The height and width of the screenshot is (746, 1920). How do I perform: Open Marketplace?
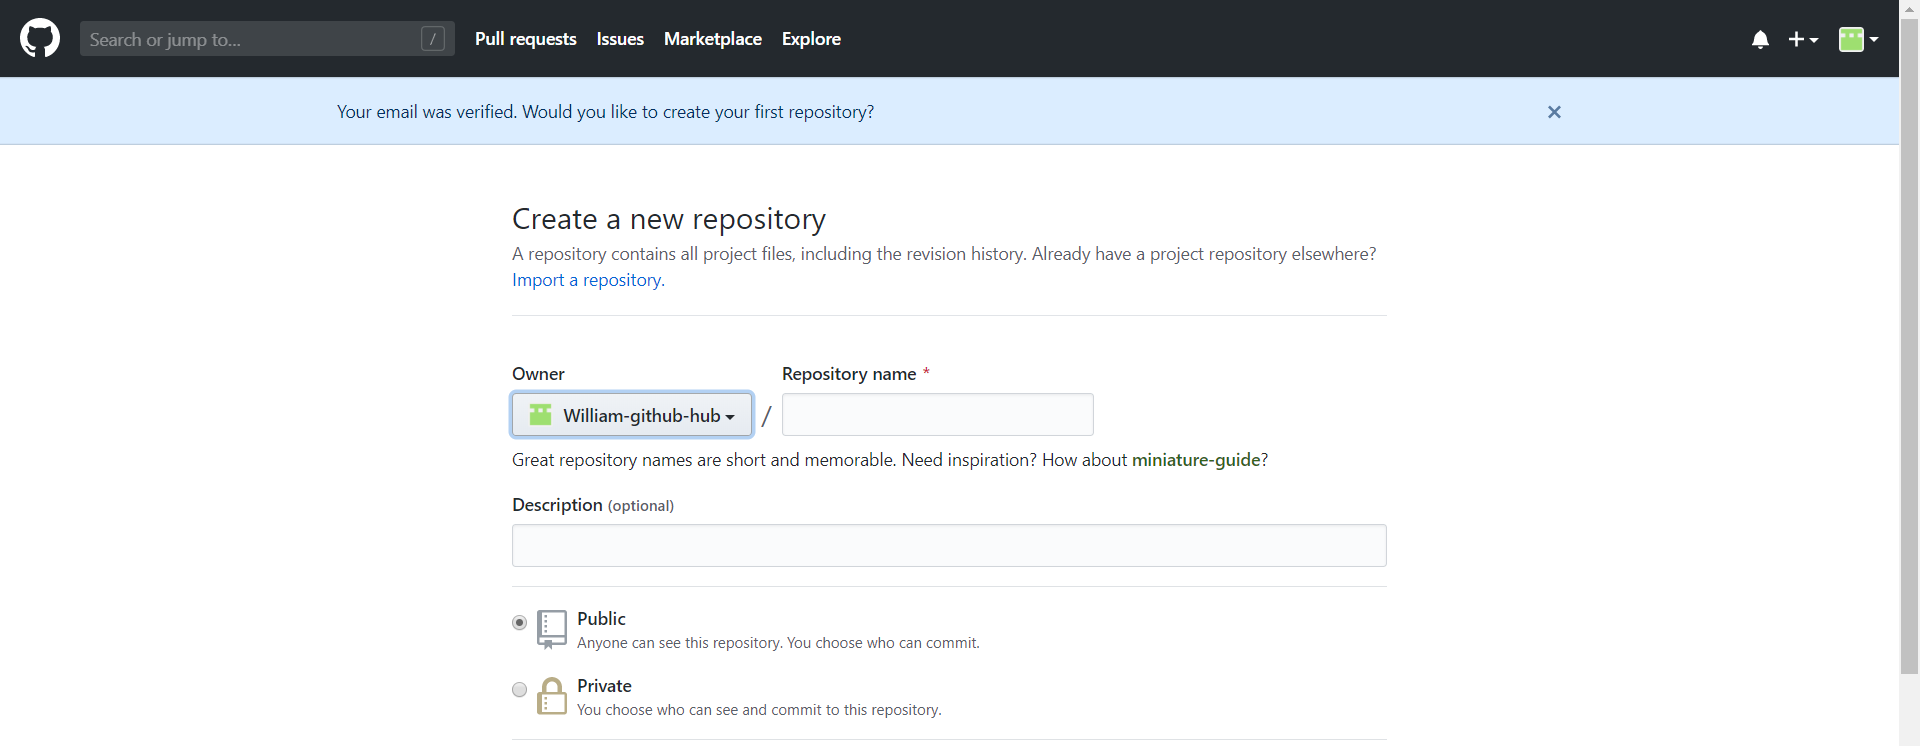[x=713, y=39]
